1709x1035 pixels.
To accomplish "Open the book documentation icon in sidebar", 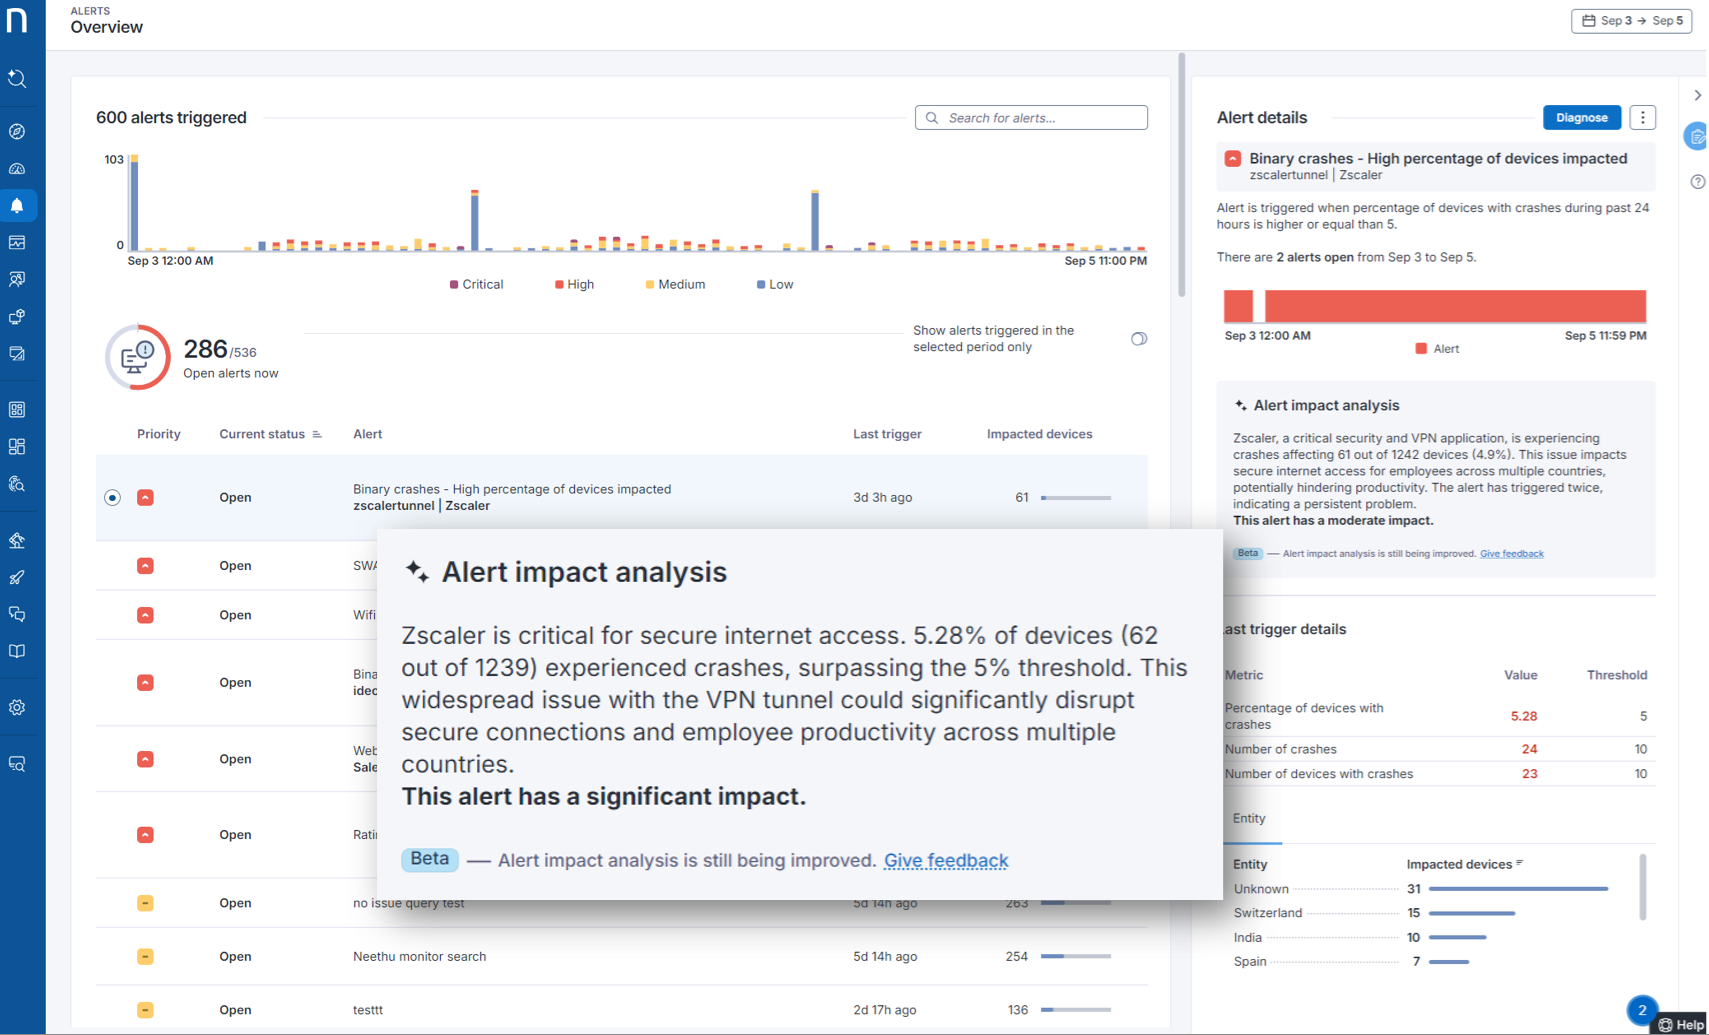I will pyautogui.click(x=18, y=651).
